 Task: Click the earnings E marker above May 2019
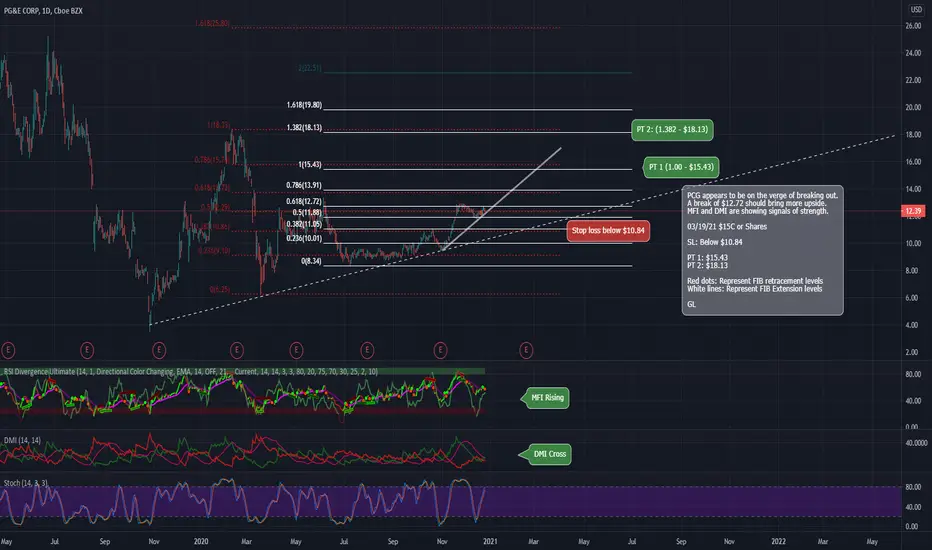(8, 350)
